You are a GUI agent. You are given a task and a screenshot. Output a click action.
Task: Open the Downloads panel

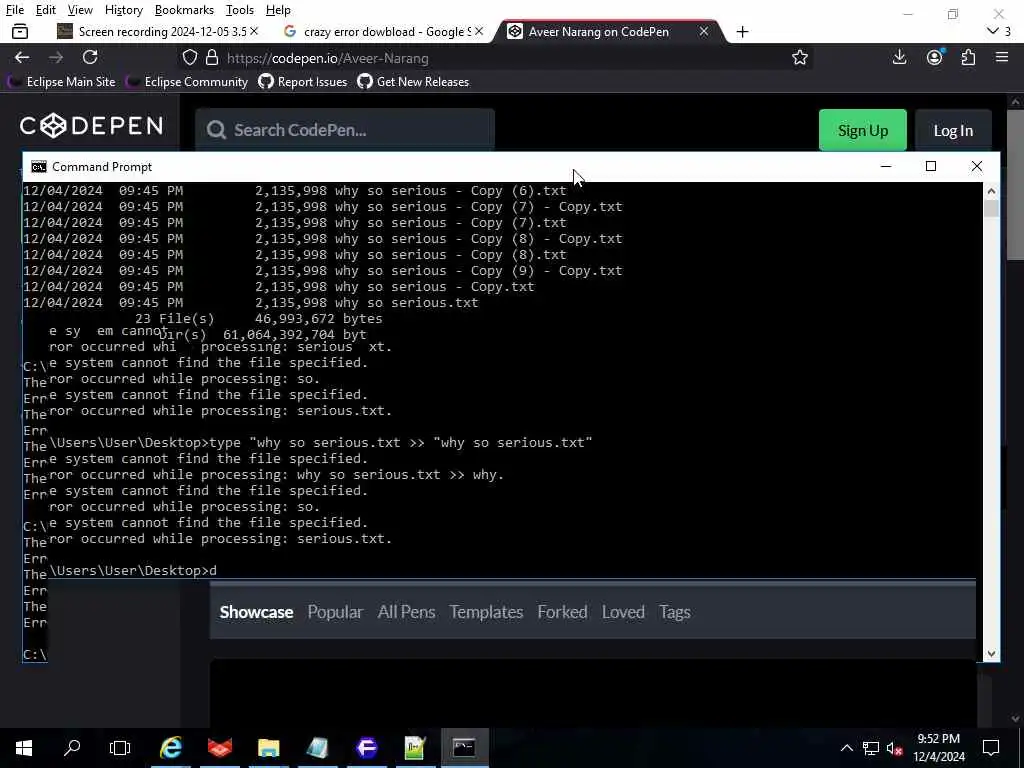click(x=900, y=57)
